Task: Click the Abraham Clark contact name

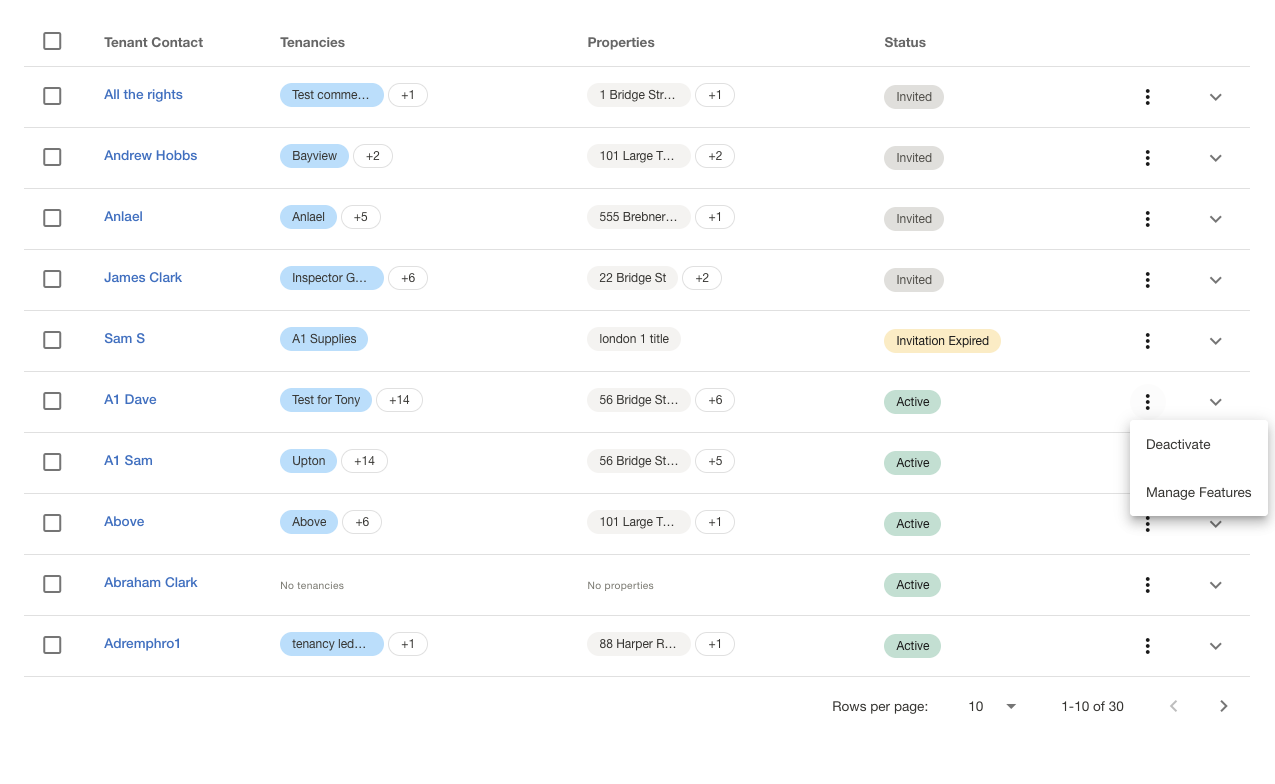Action: [x=151, y=583]
